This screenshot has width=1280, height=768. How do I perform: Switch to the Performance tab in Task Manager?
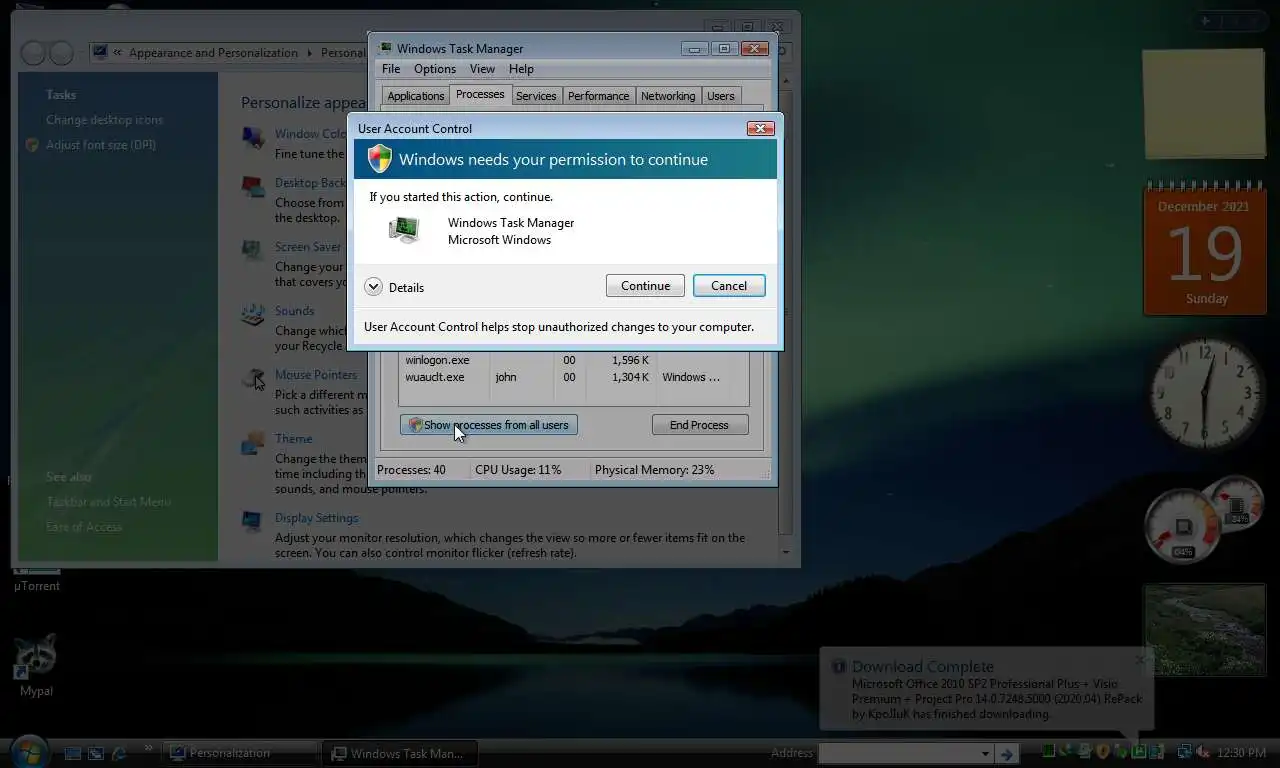[599, 96]
